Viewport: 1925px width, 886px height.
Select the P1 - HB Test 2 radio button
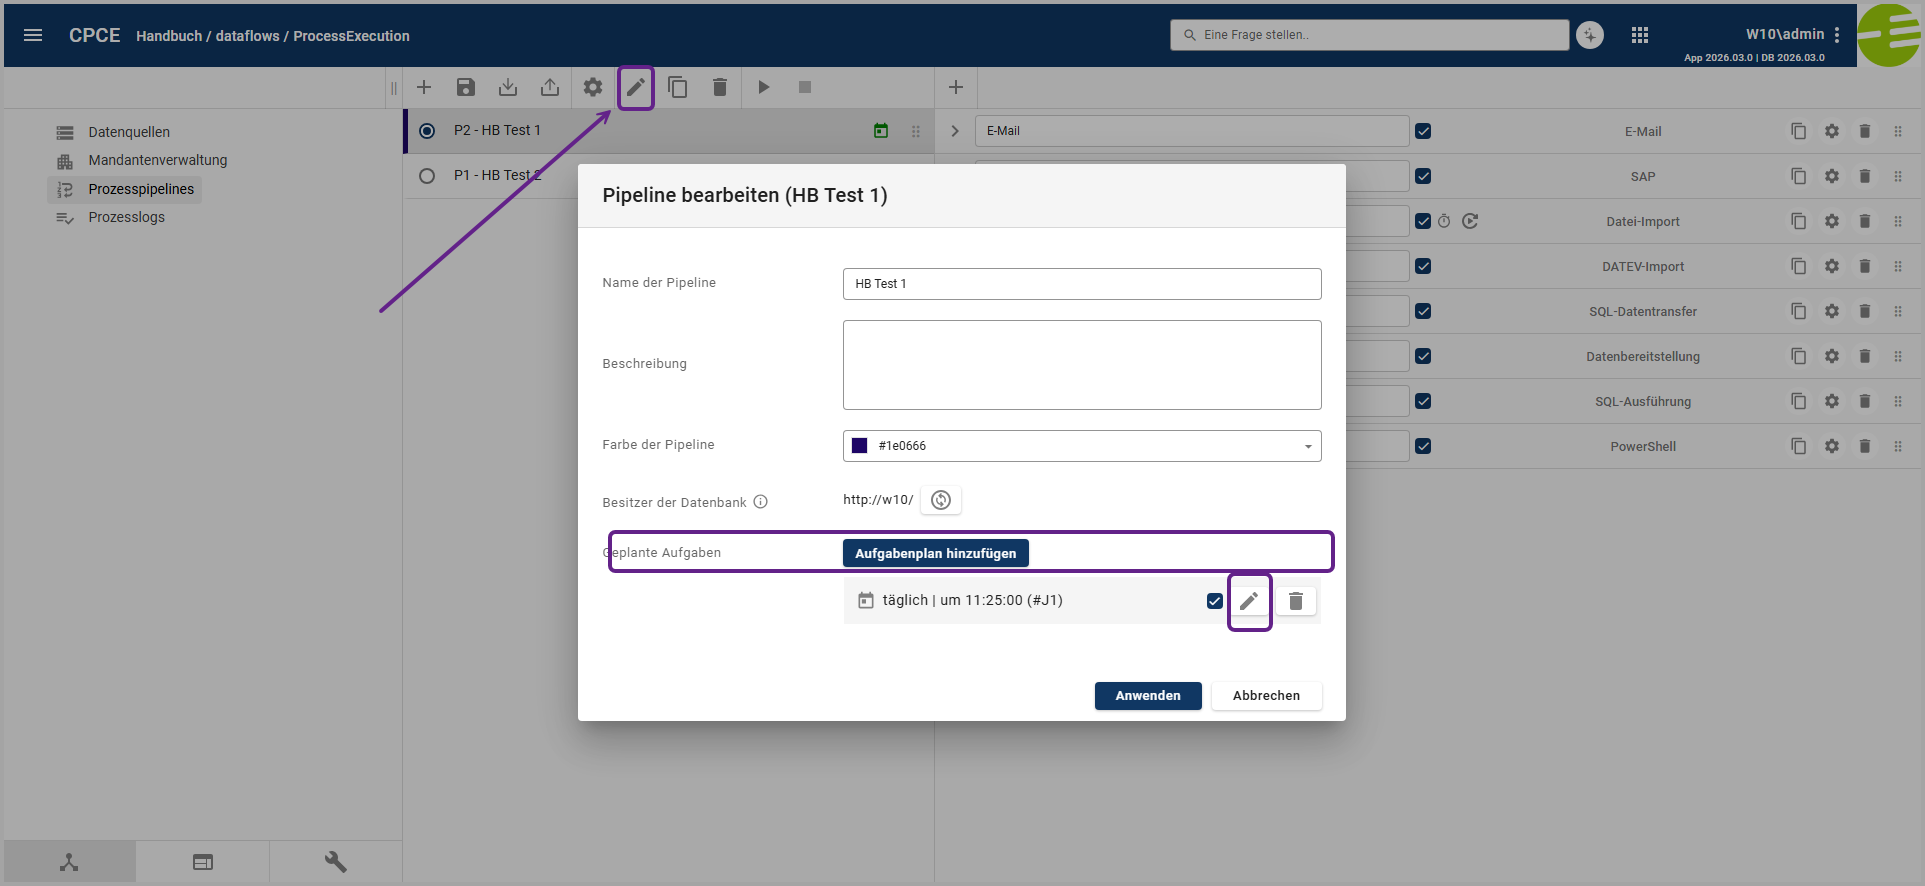pyautogui.click(x=427, y=176)
